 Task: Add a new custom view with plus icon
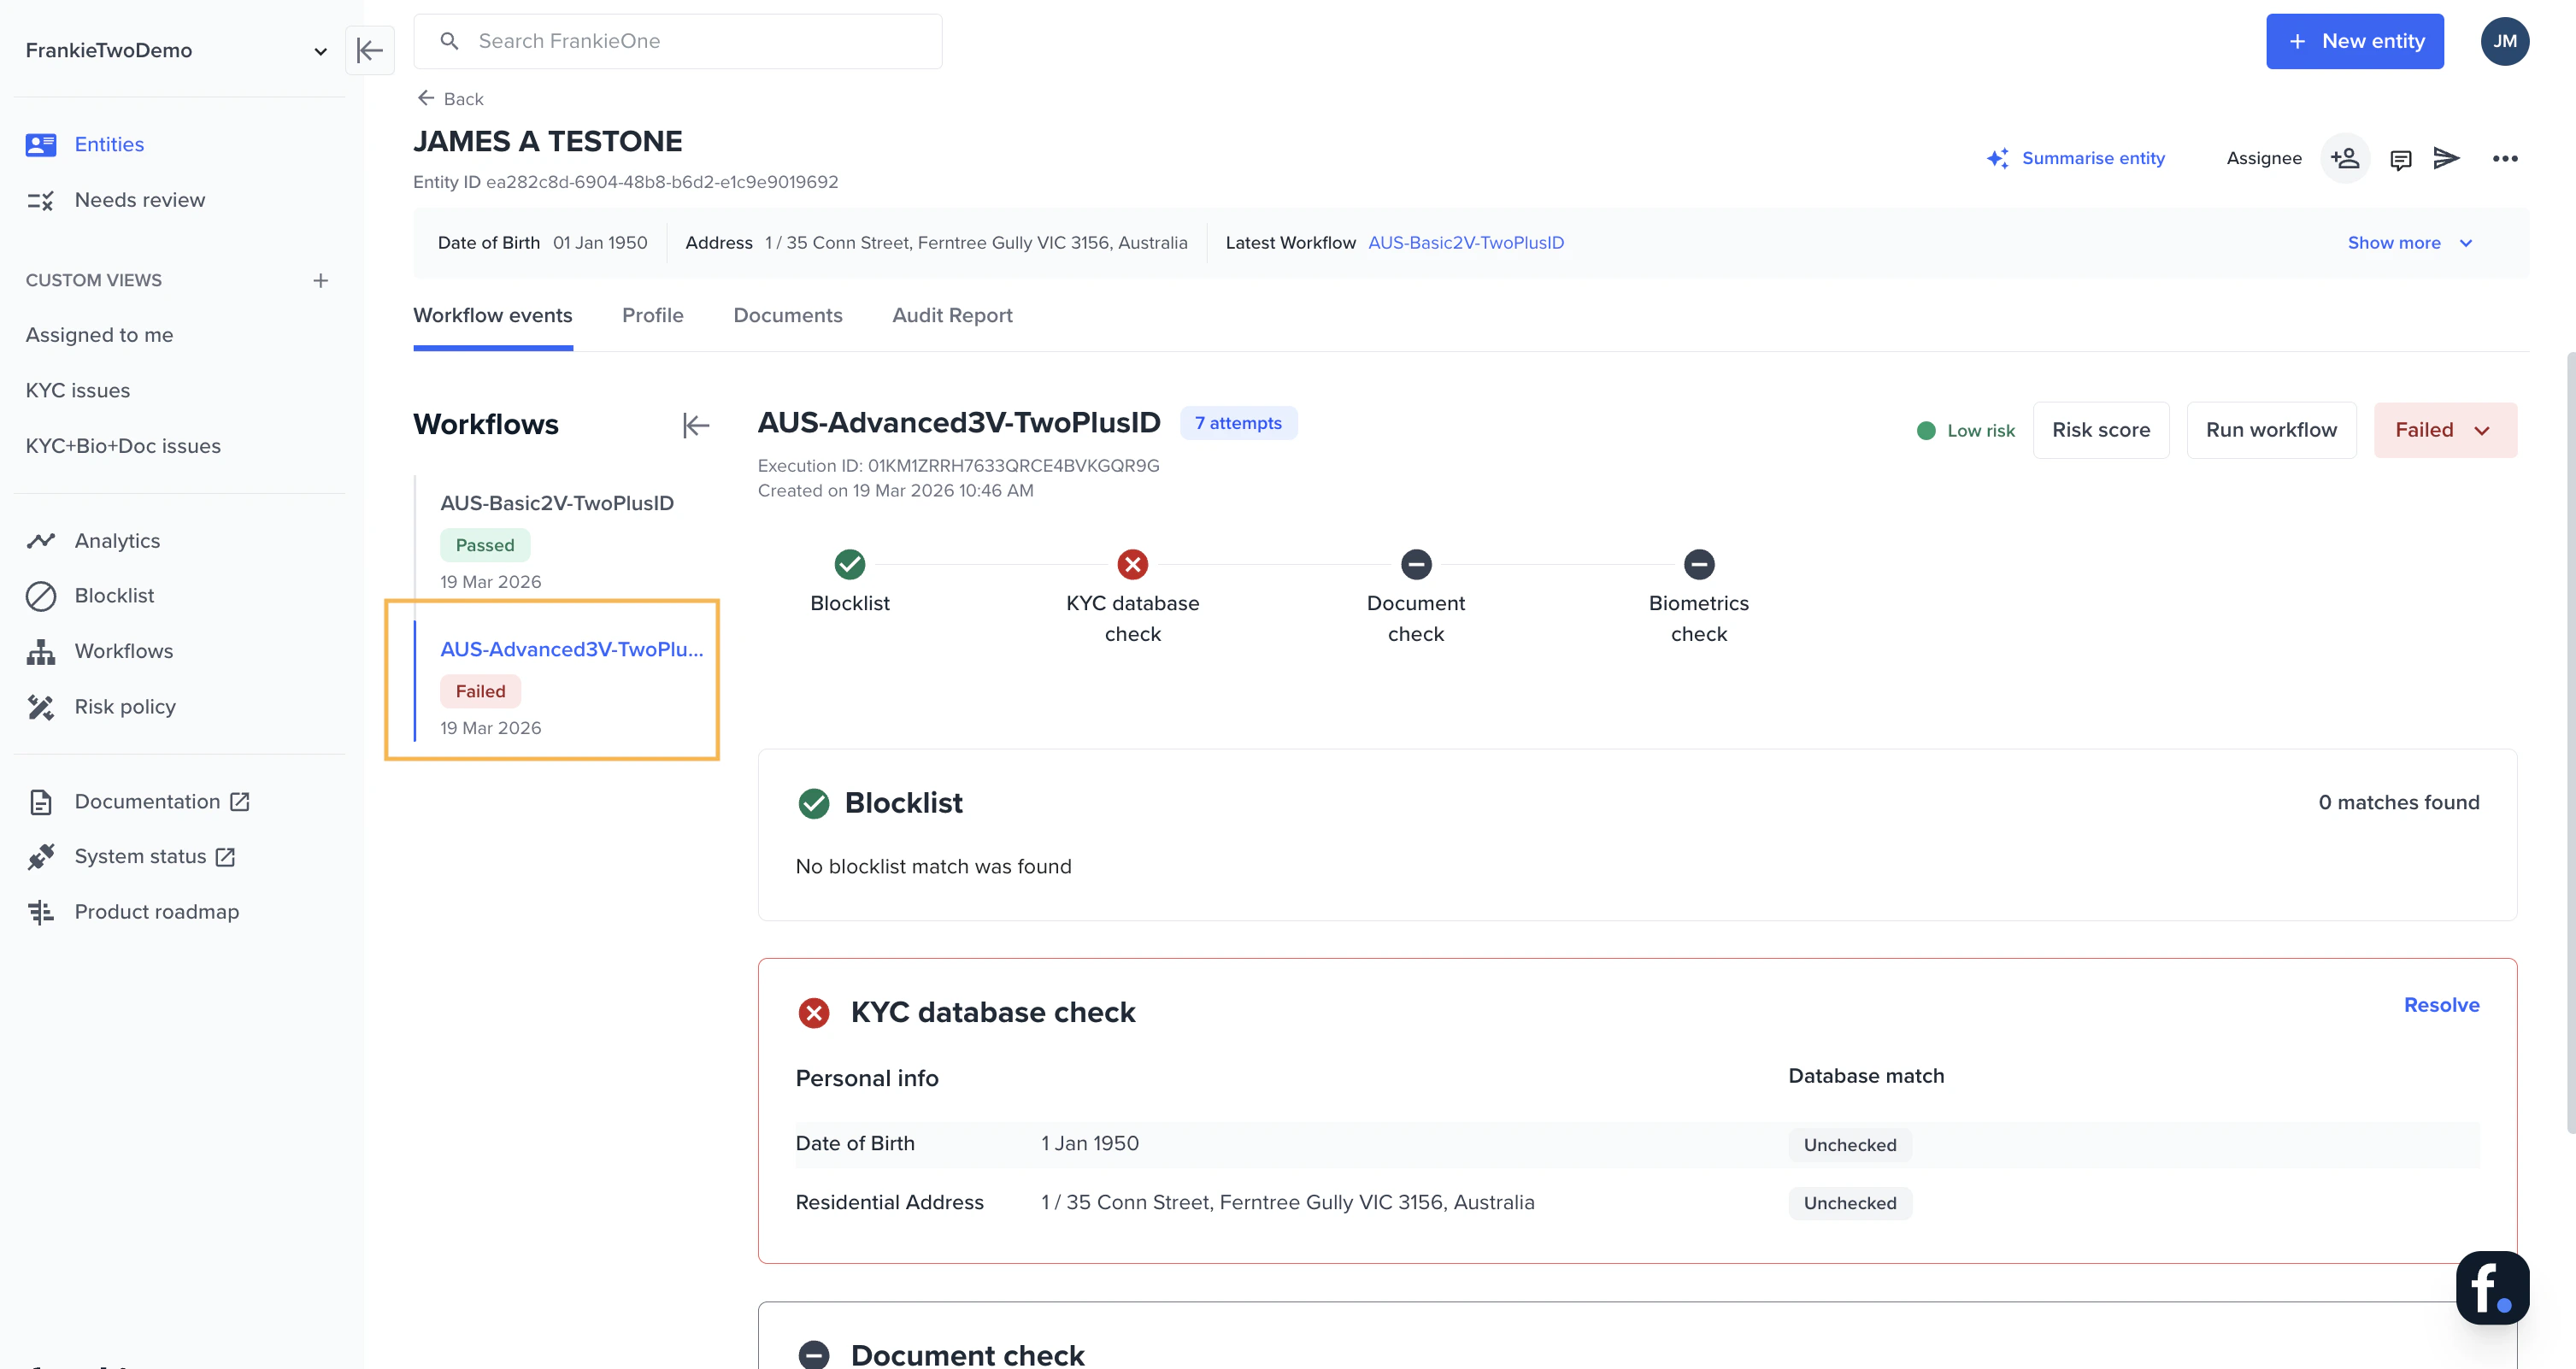tap(320, 281)
